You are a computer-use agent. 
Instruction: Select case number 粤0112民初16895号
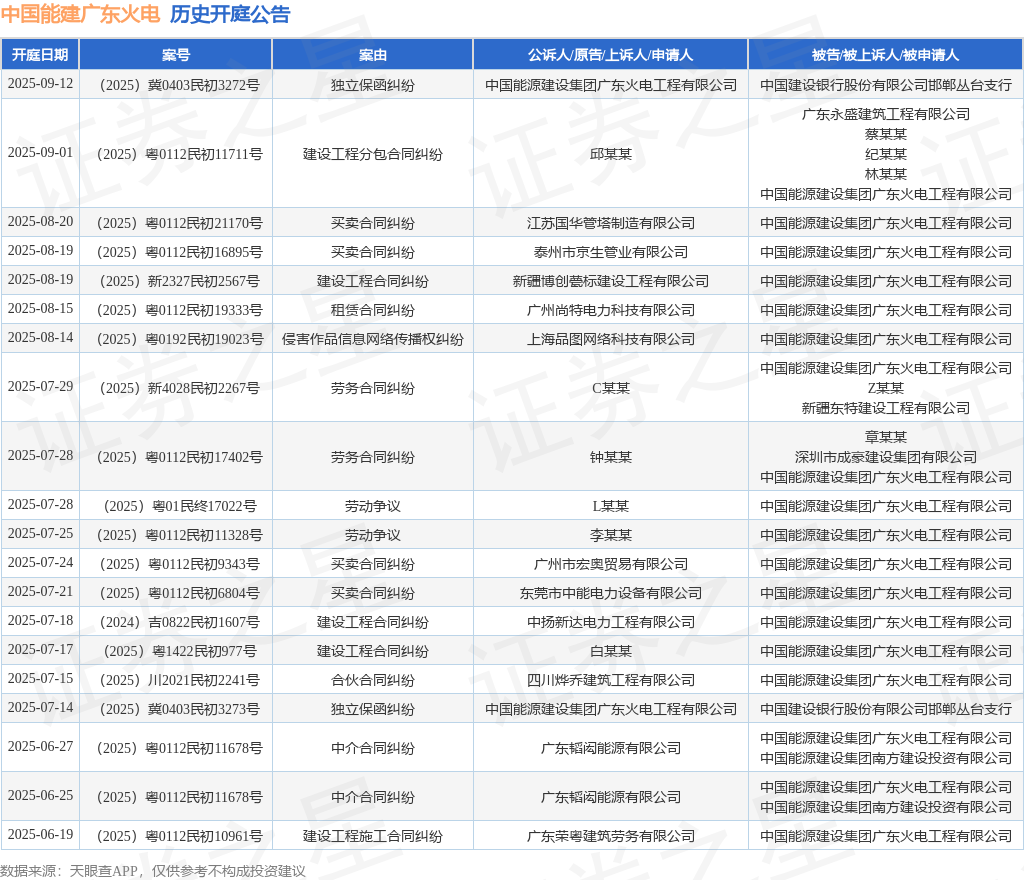click(x=179, y=252)
